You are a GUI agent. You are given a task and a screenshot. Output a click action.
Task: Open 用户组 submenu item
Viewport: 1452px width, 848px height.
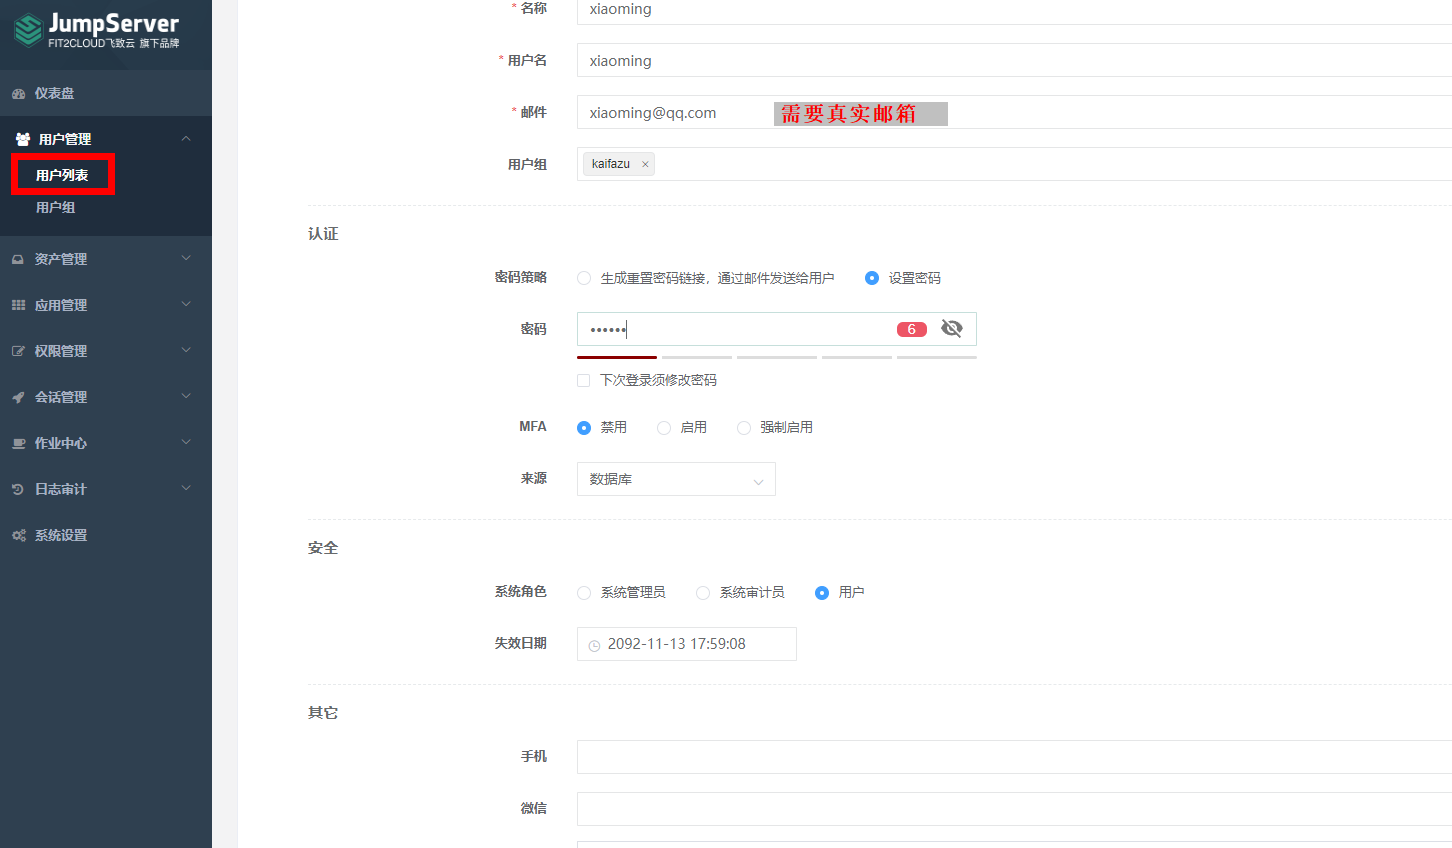[x=56, y=207]
